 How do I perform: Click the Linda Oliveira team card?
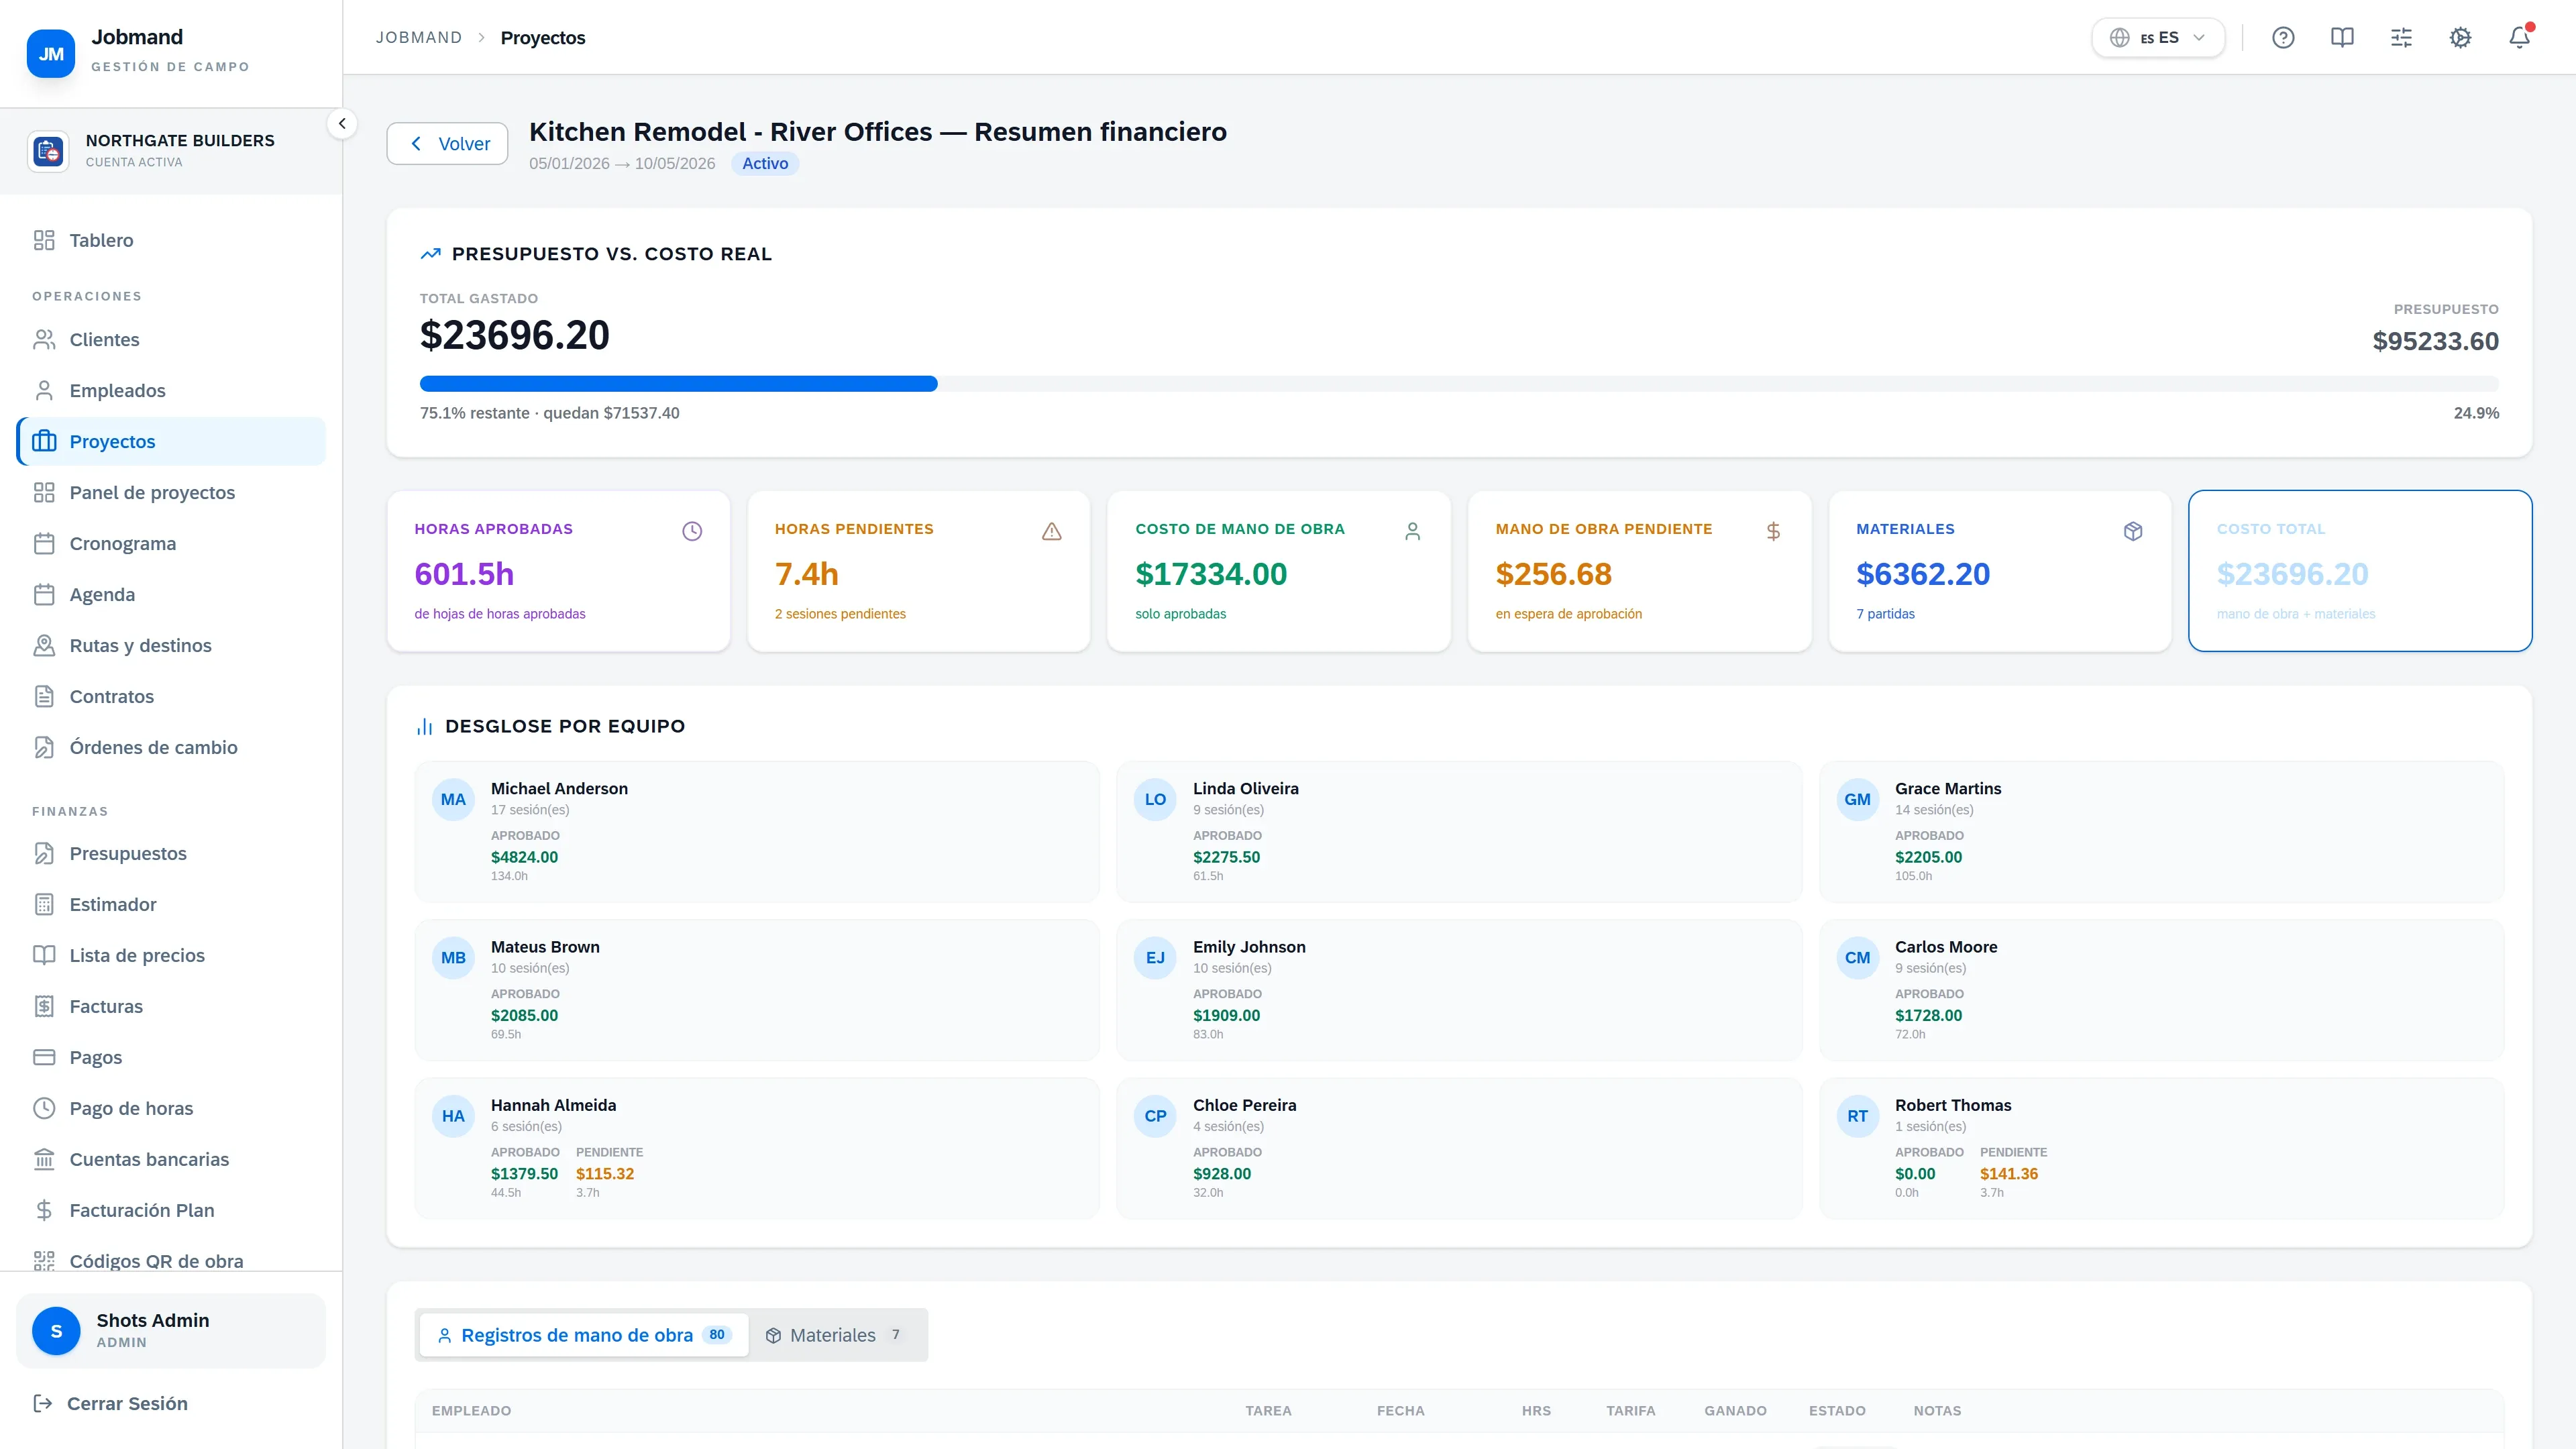tap(1459, 832)
